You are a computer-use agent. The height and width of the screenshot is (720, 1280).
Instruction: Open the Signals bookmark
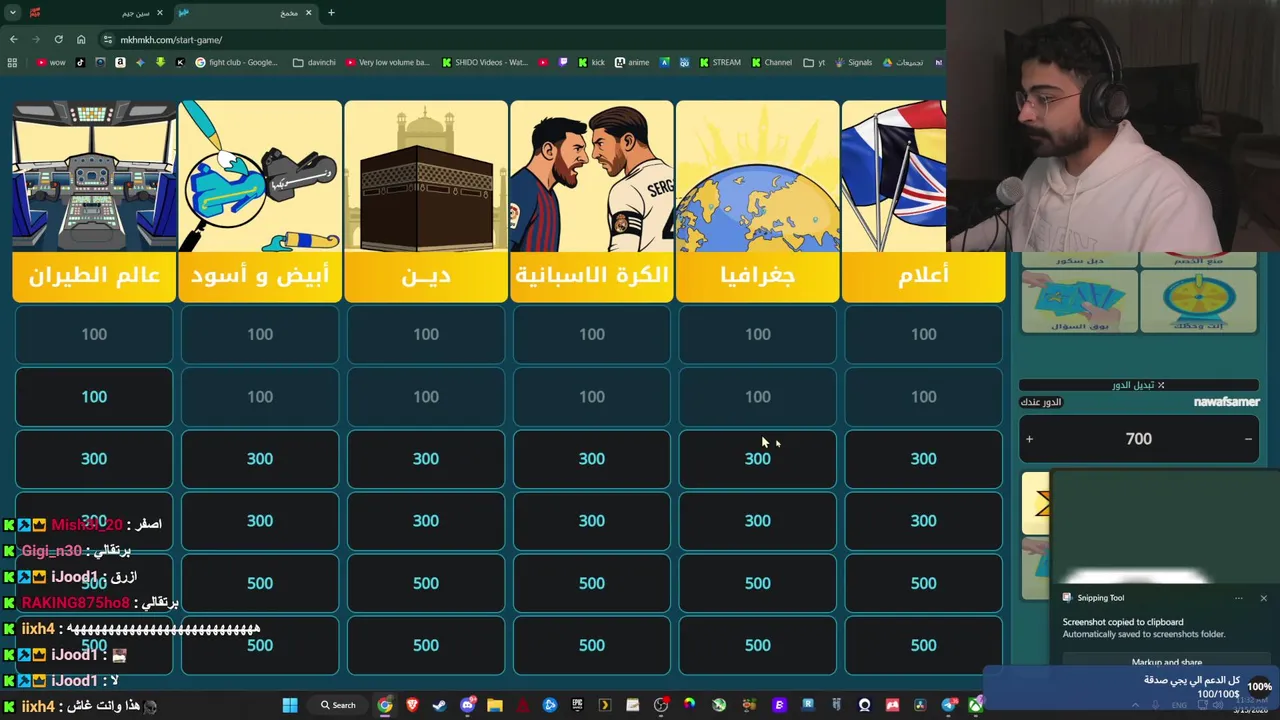pos(853,62)
